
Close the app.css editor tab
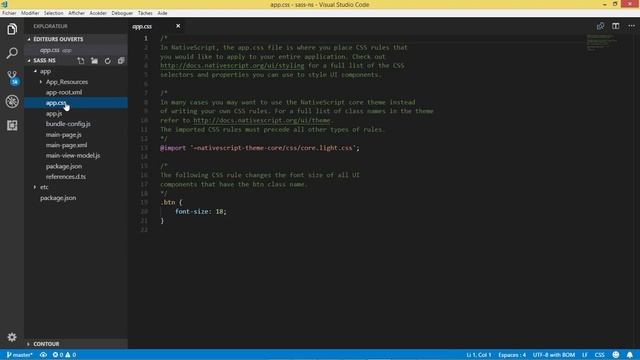point(178,26)
